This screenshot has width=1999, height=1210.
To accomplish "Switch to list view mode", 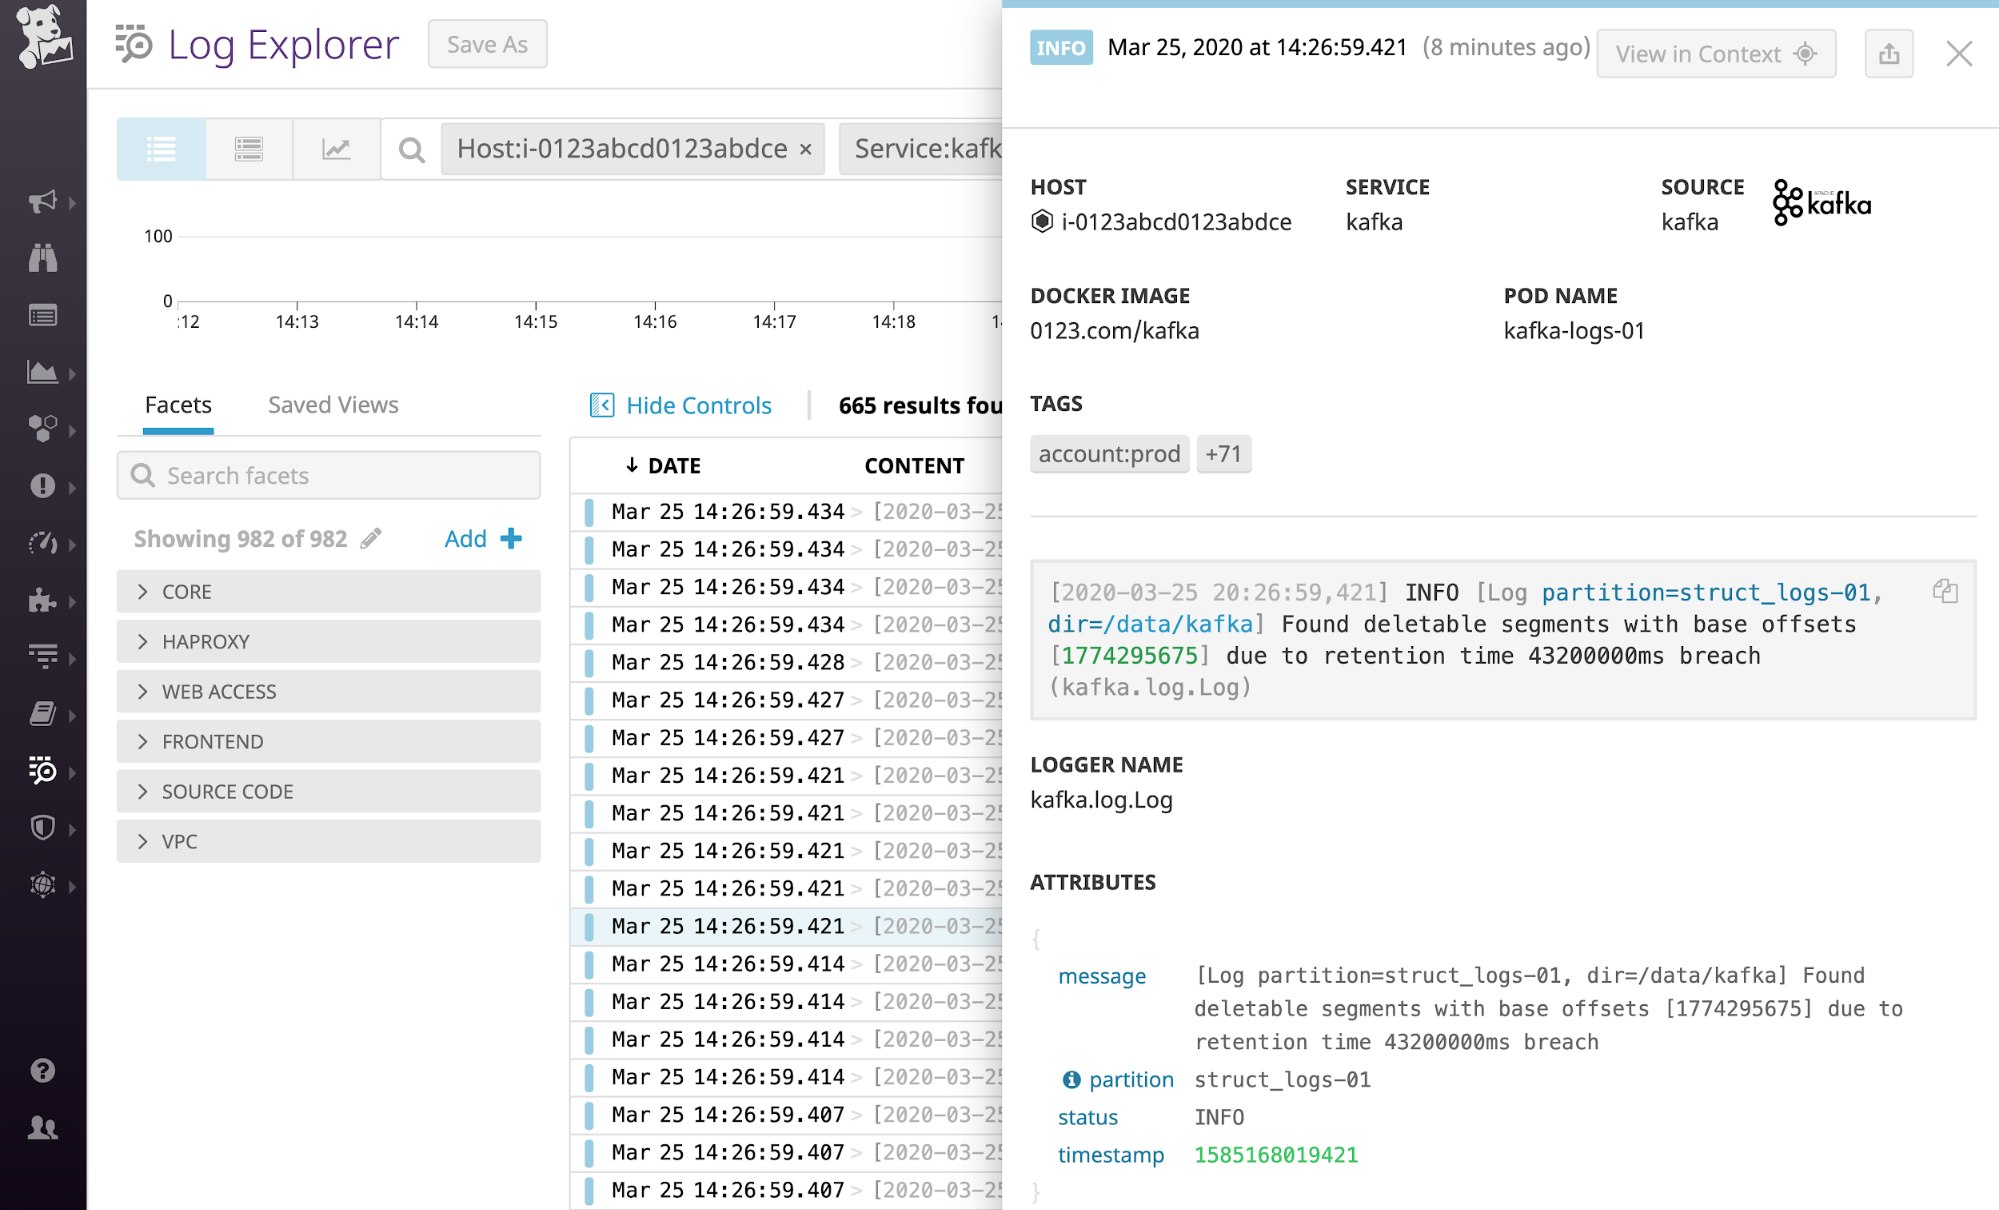I will (x=161, y=149).
